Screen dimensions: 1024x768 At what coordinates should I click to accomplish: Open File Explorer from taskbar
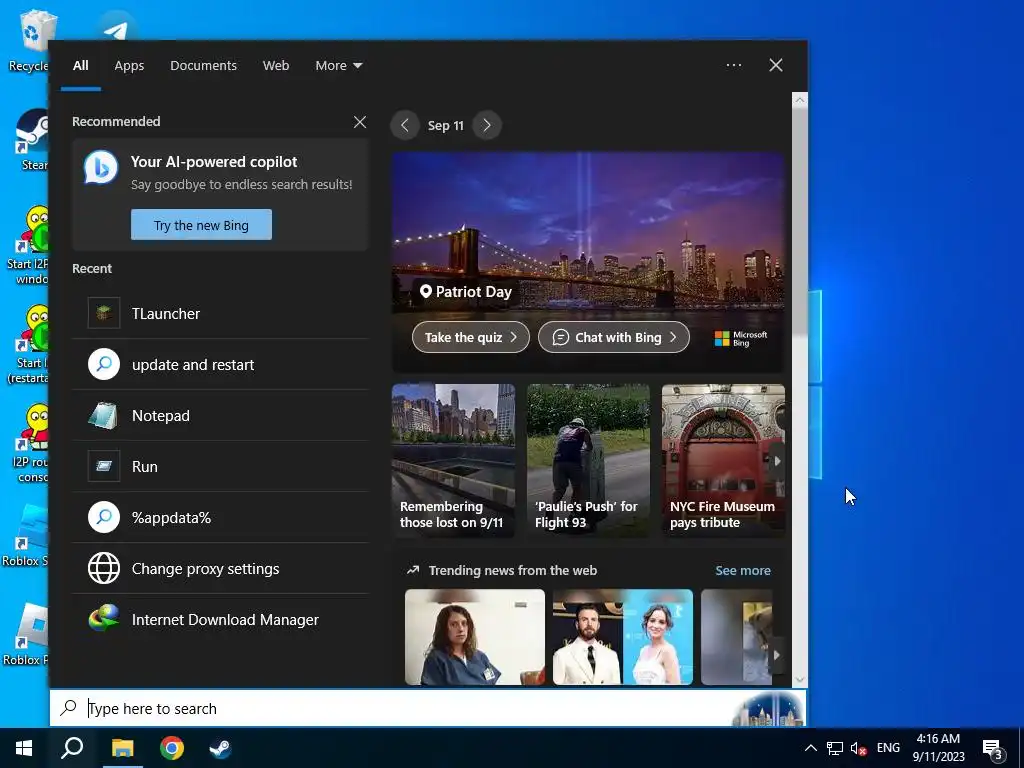tap(122, 748)
